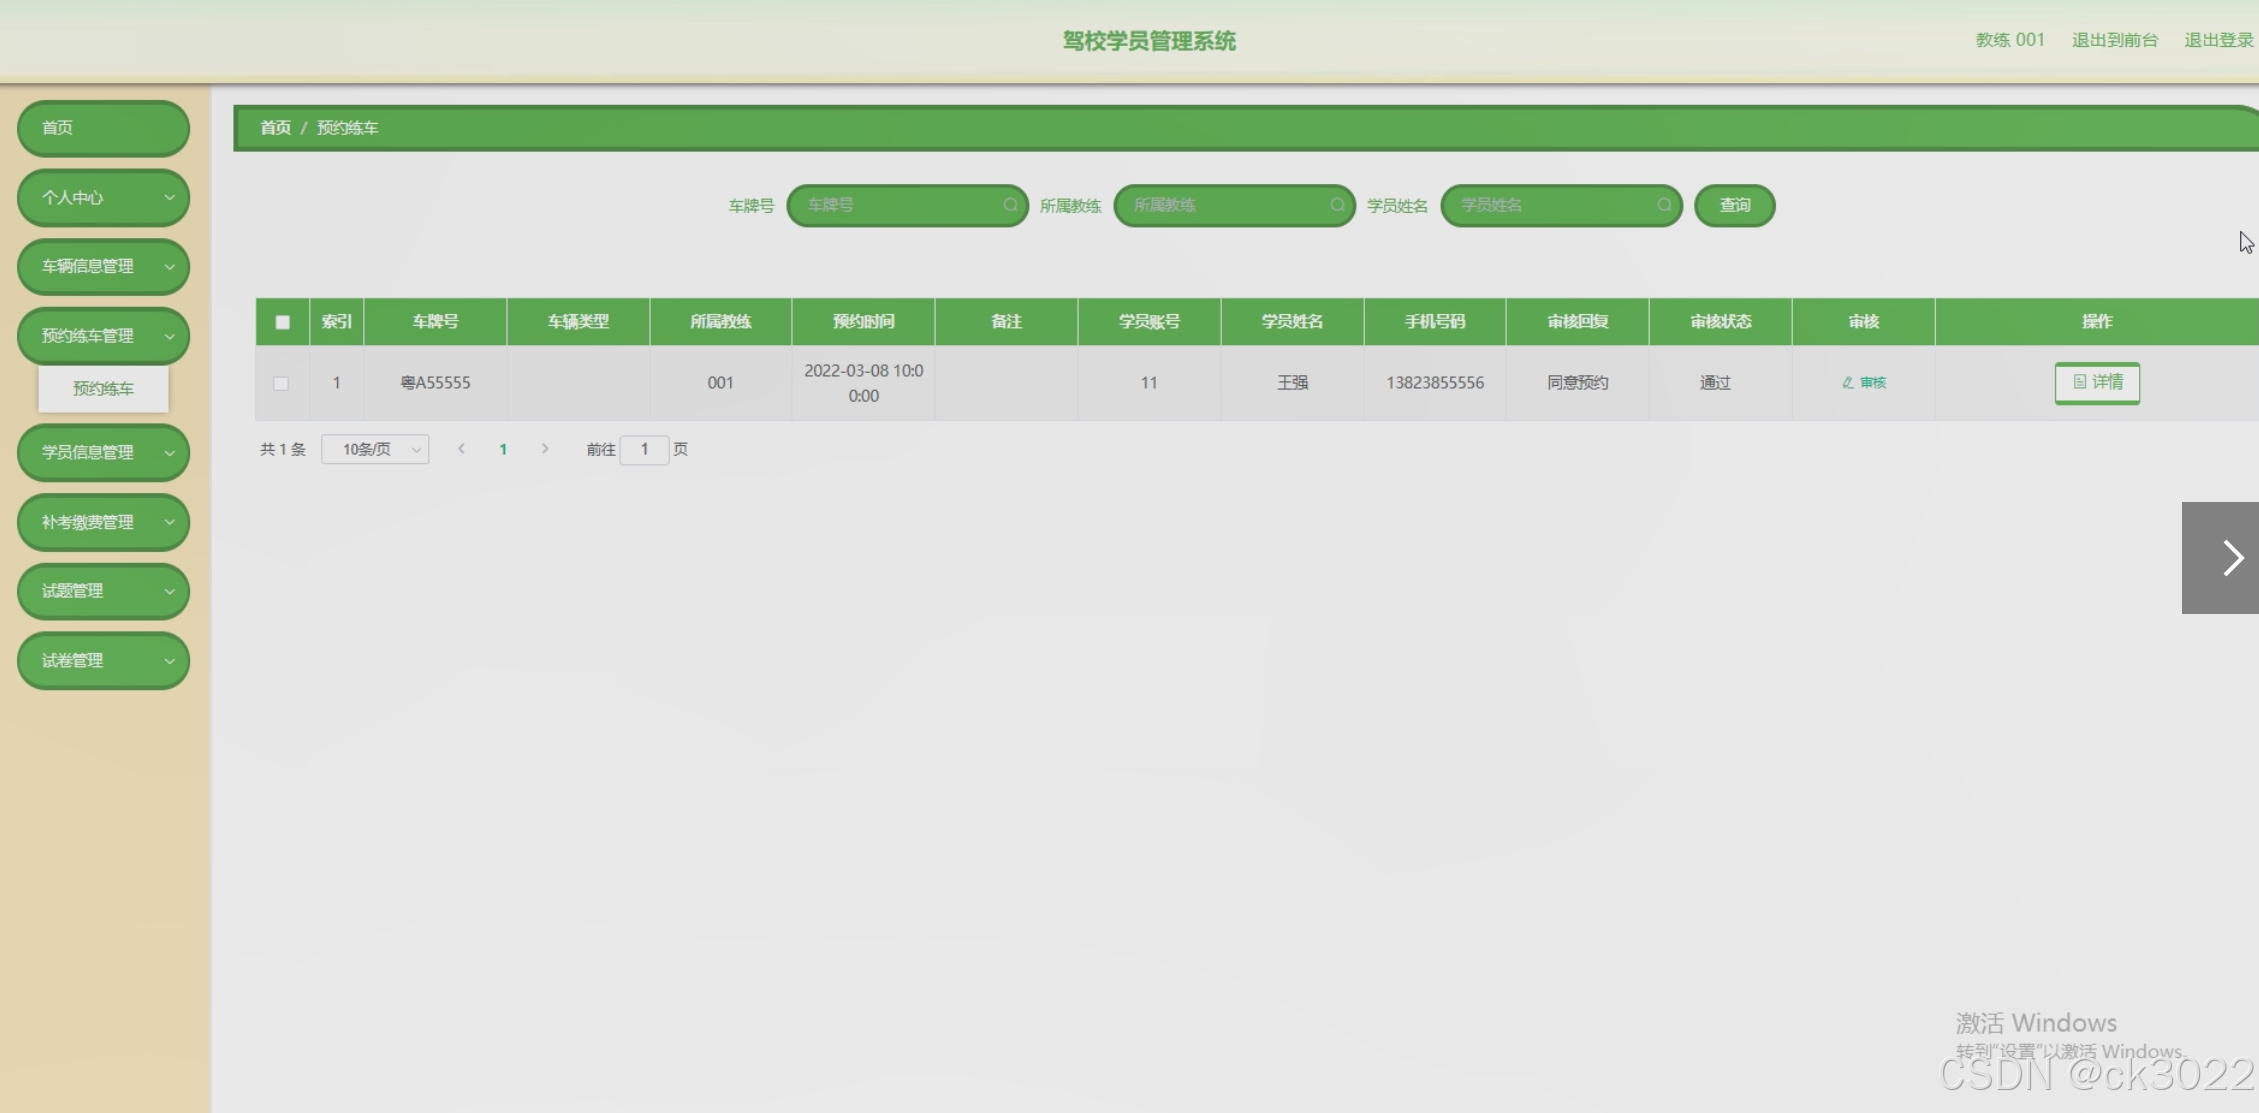Screen dimensions: 2259x1113
Task: Click the 查询 search button
Action: click(x=1734, y=205)
